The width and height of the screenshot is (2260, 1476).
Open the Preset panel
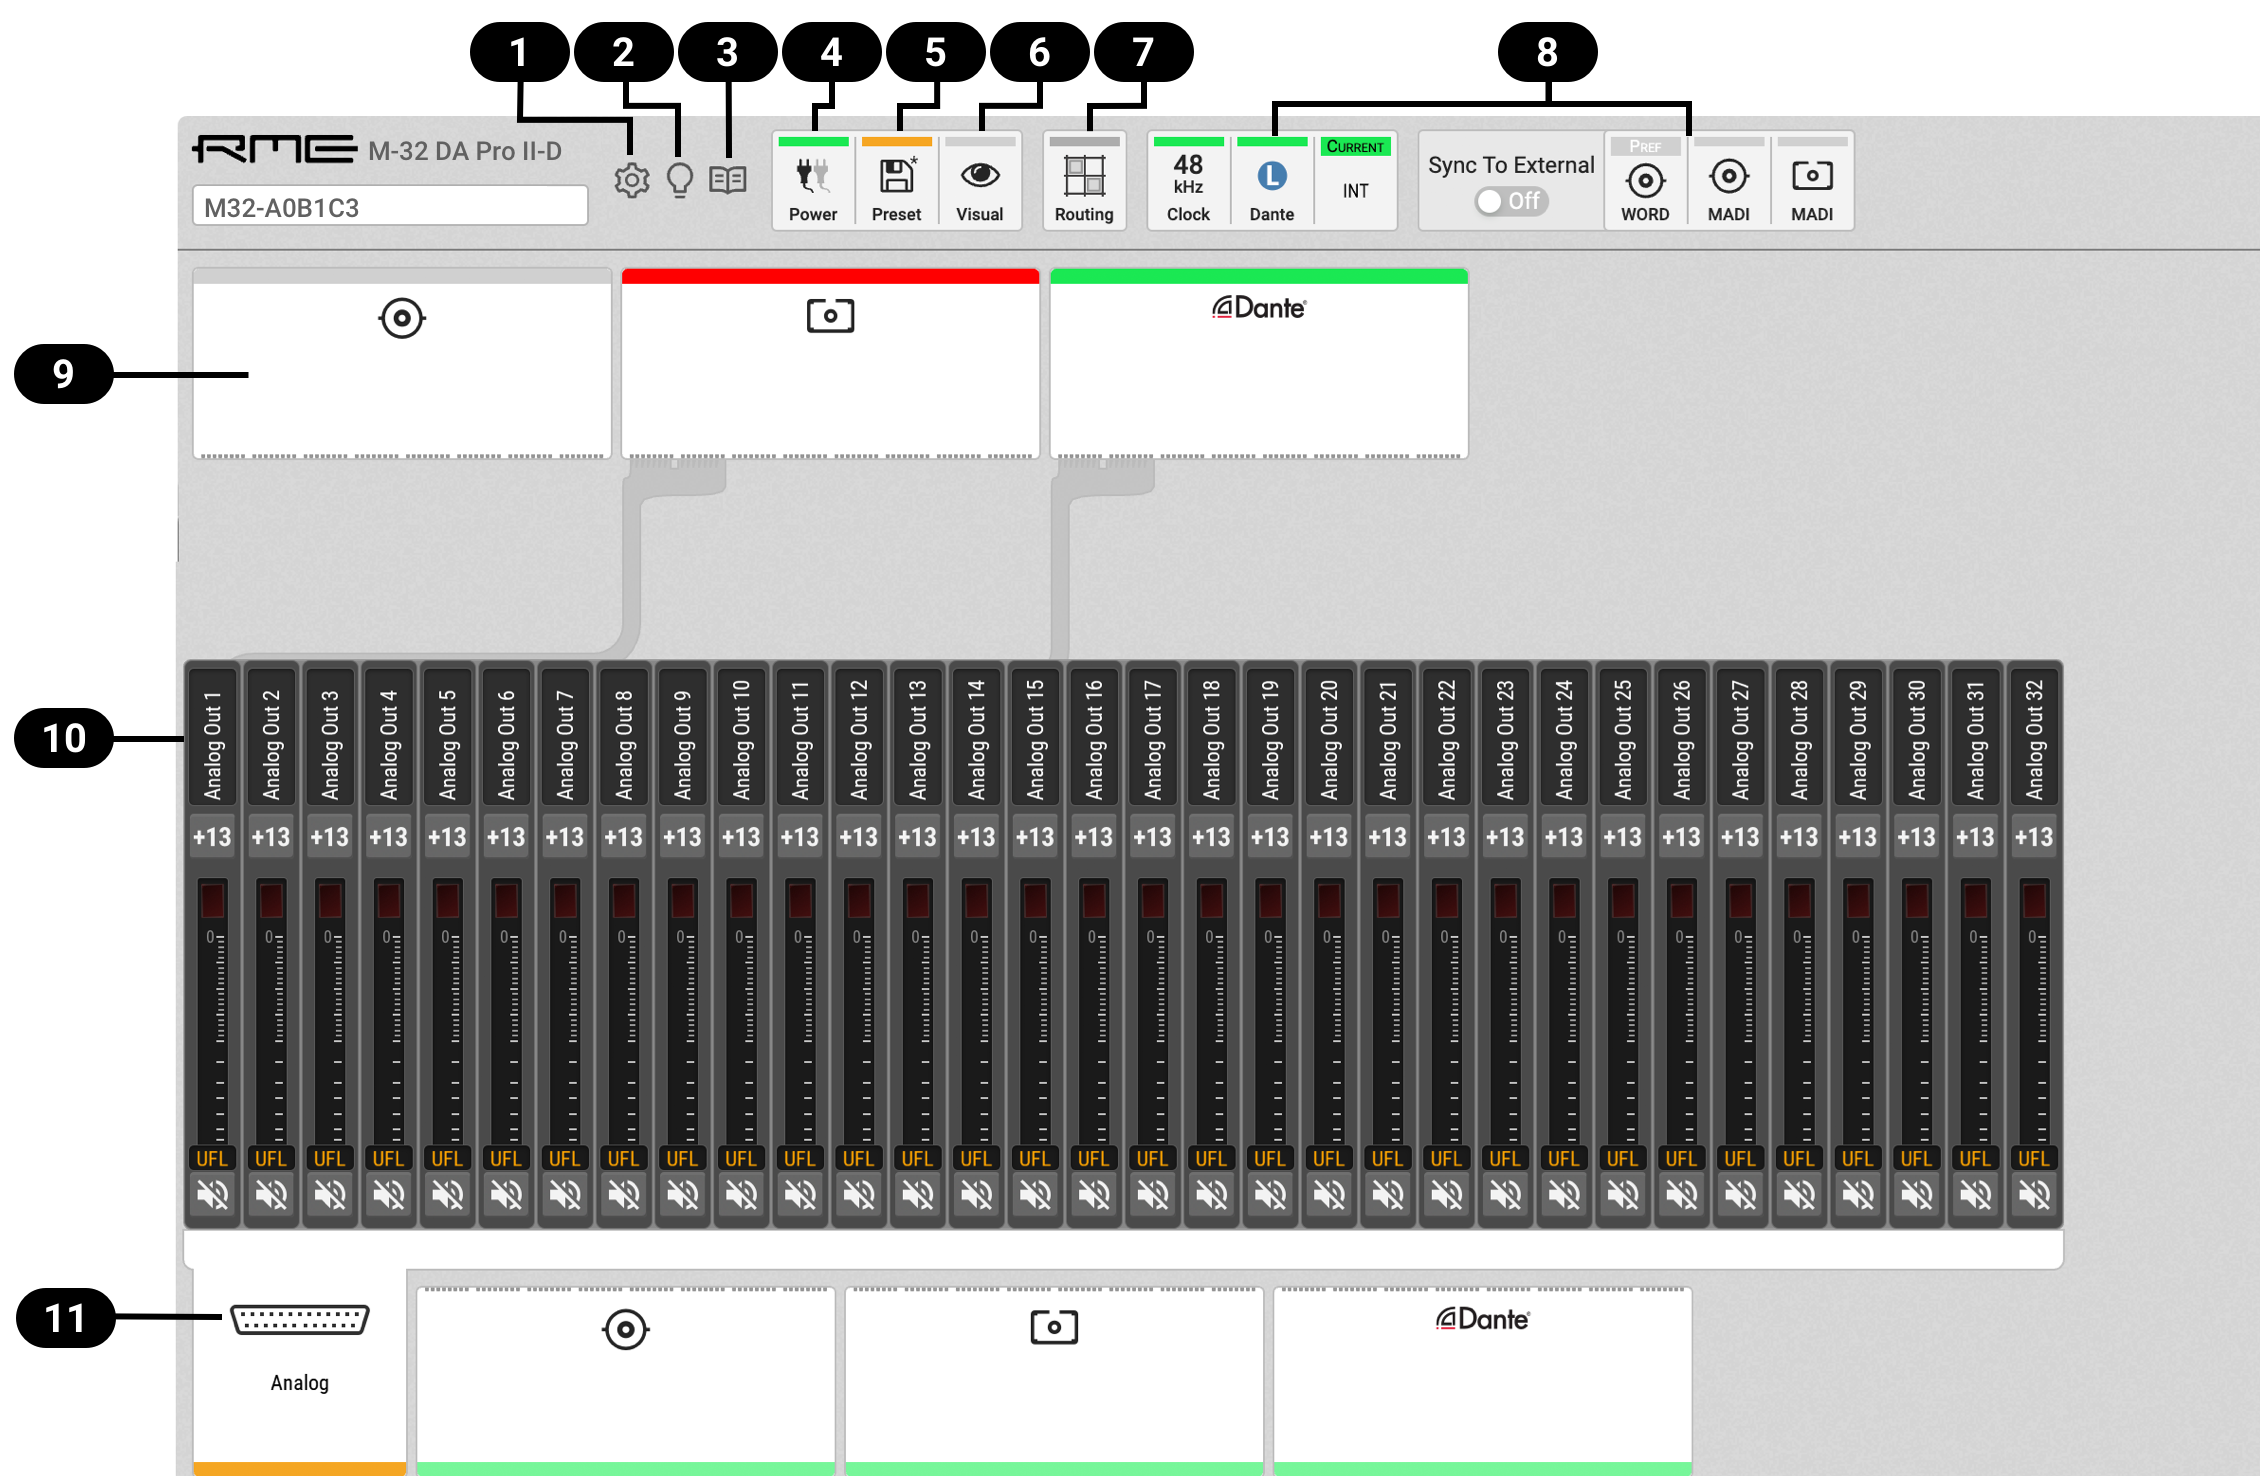point(896,181)
